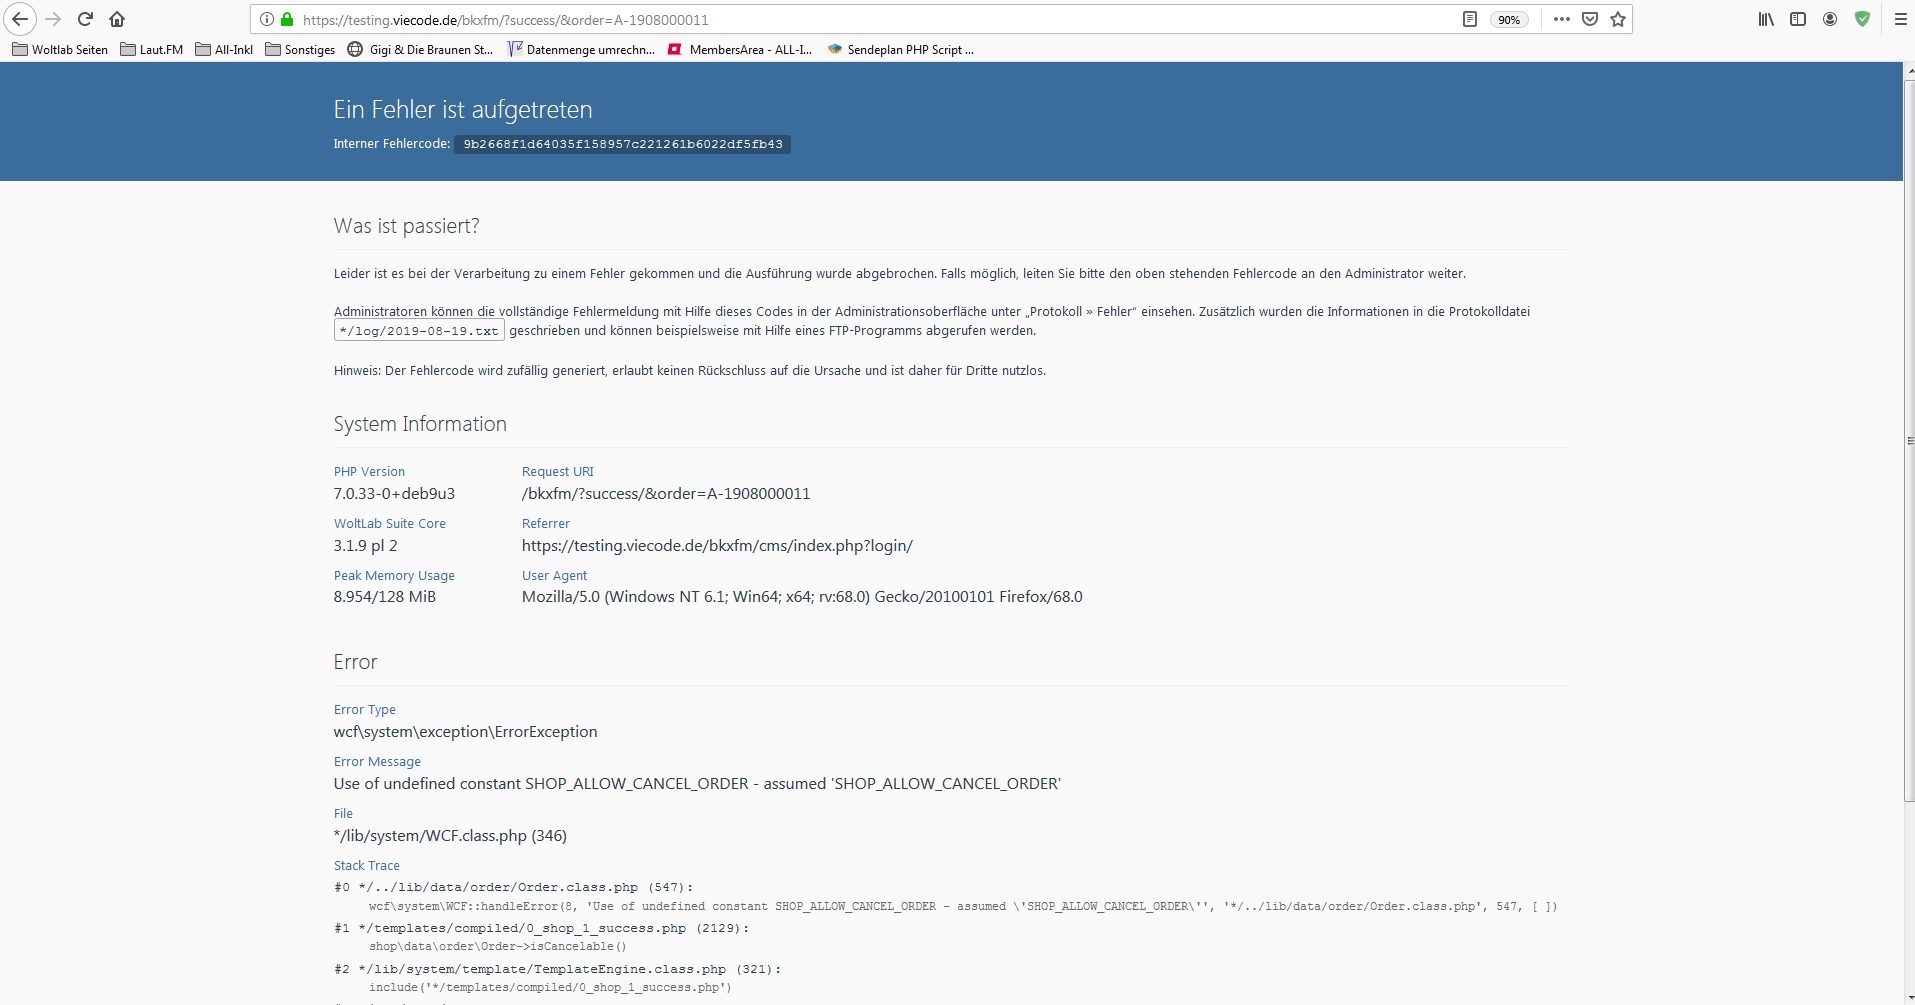Click the green shield extension icon
1915x1005 pixels.
[x=1862, y=19]
